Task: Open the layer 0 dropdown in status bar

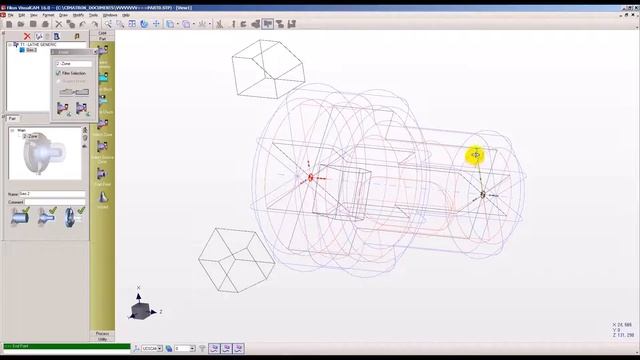Action: 192,349
